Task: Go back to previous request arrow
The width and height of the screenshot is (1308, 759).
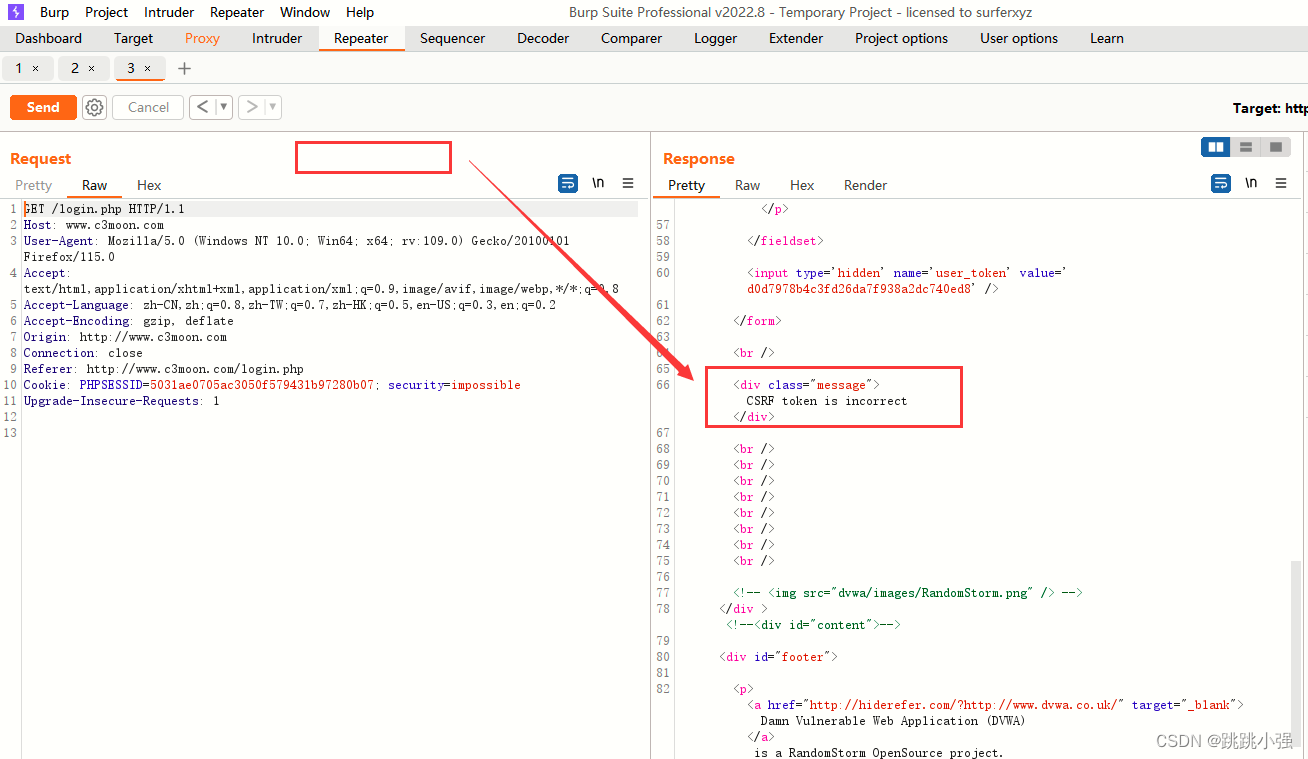Action: 202,107
